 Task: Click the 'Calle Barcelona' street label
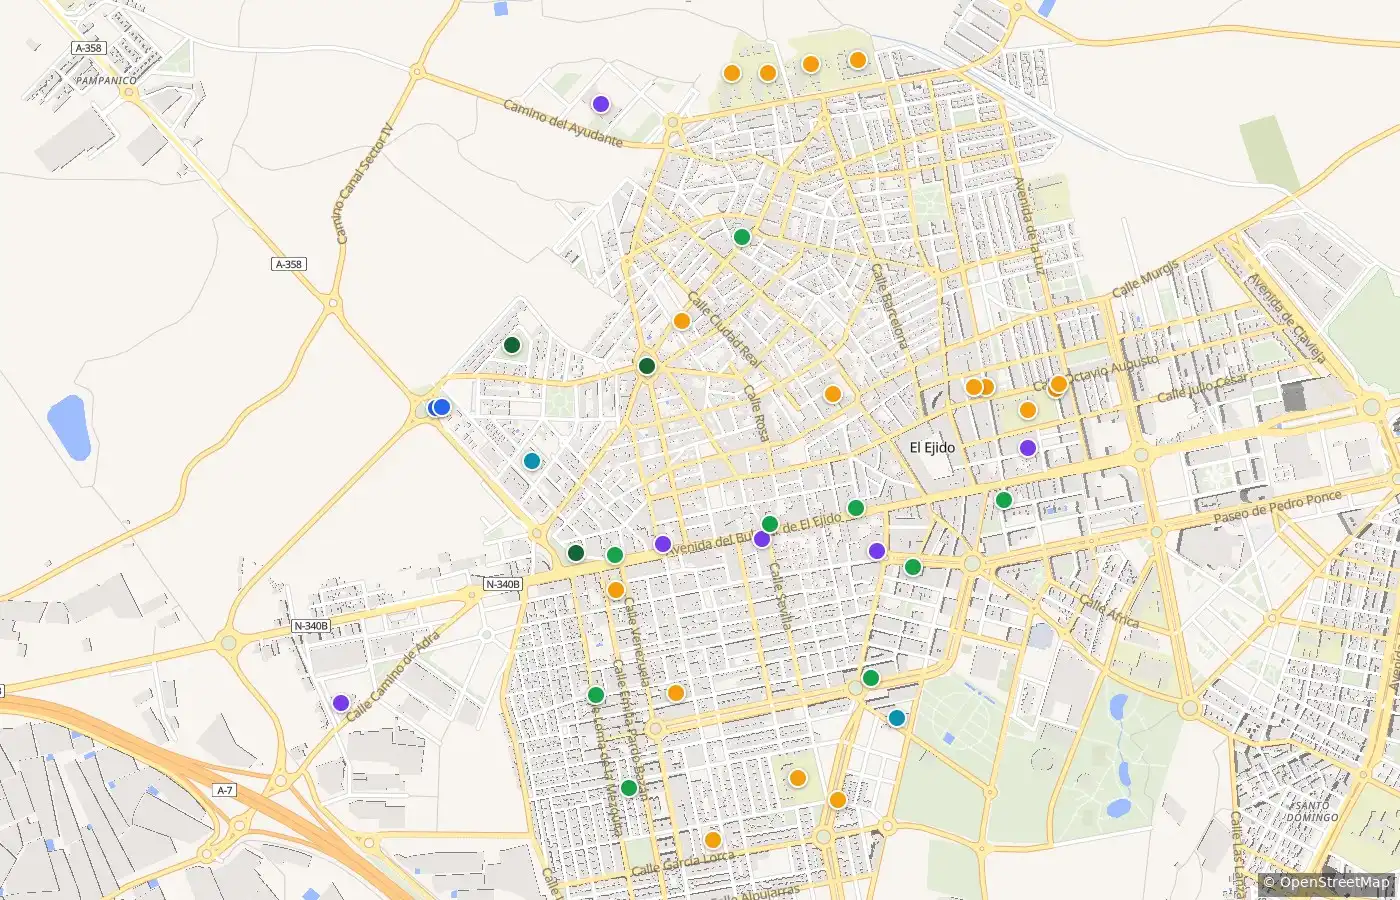tap(890, 306)
